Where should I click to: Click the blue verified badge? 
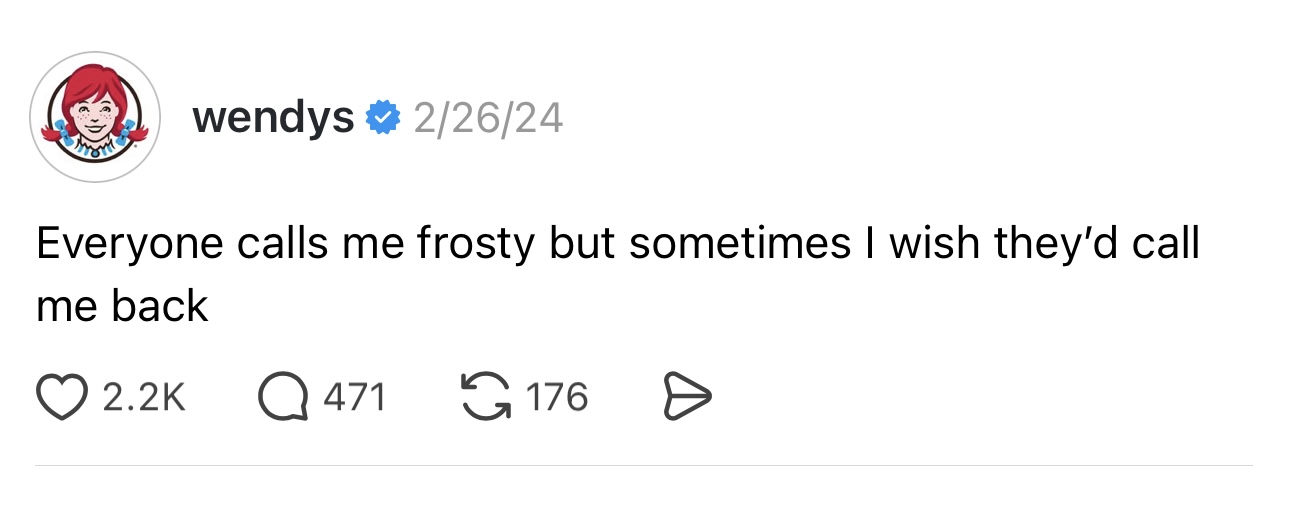tap(381, 119)
